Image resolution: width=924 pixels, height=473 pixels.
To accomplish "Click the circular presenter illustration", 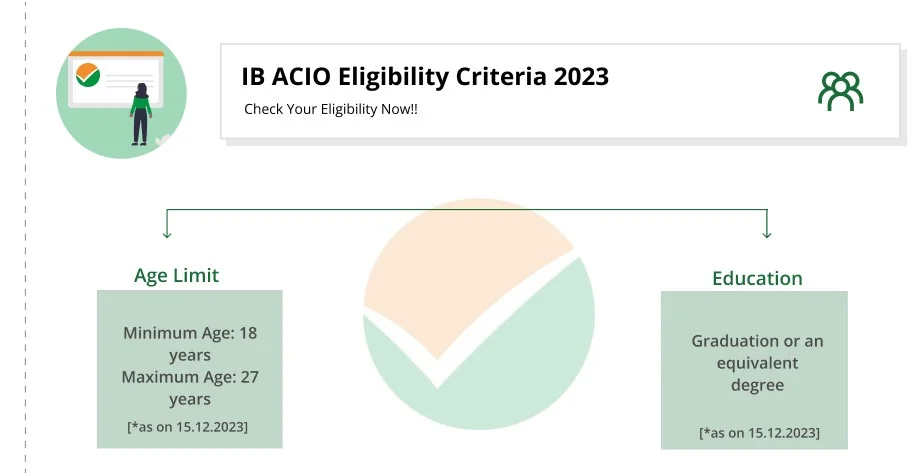I will [x=121, y=92].
